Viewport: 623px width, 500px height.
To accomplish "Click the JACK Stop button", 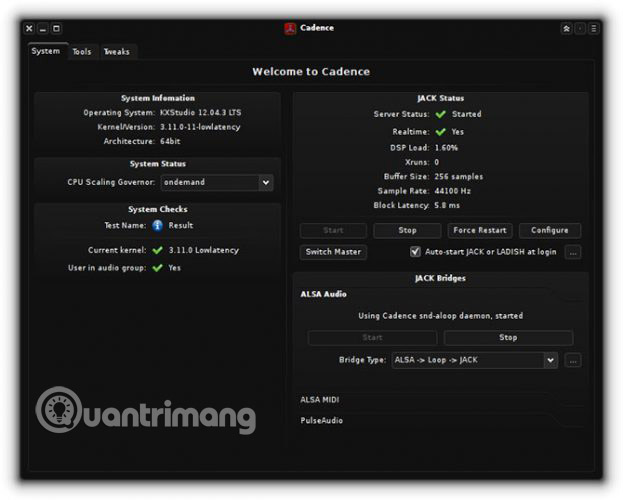I will 407,231.
